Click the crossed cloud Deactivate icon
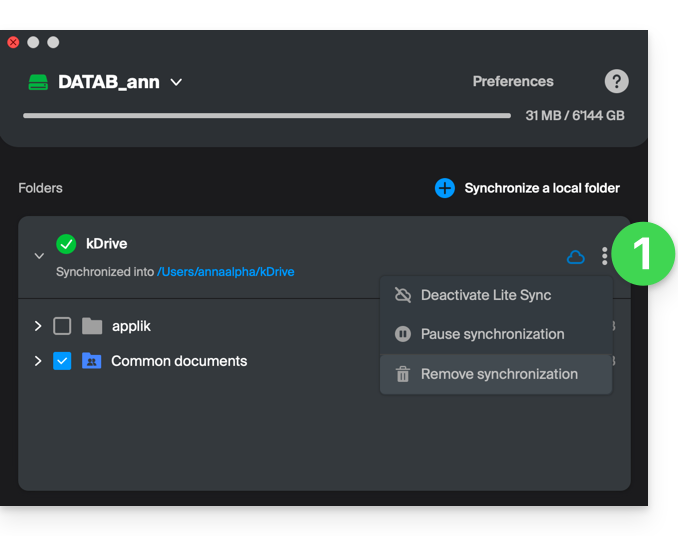Image resolution: width=678 pixels, height=536 pixels. click(403, 295)
